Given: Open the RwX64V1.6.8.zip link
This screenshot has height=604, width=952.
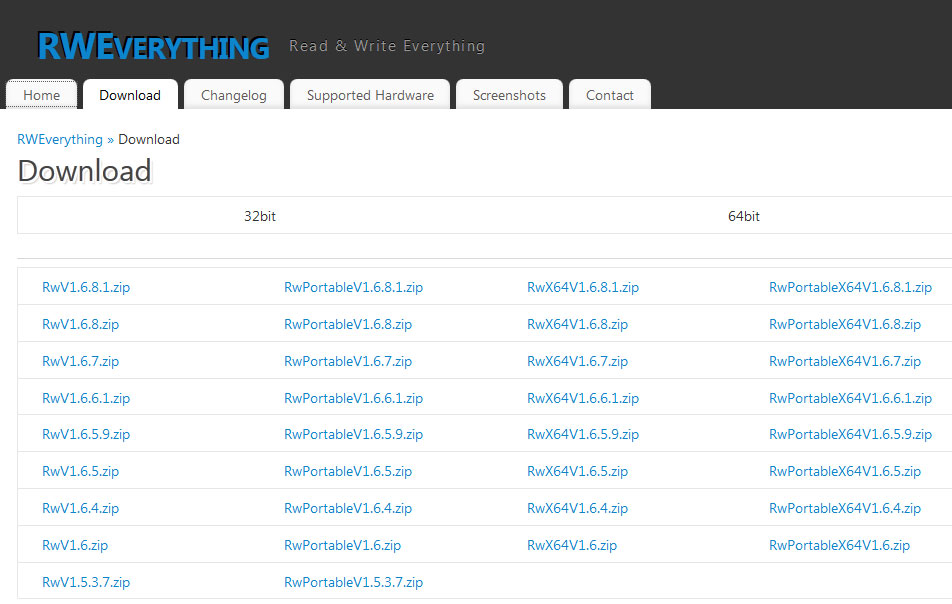Looking at the screenshot, I should tap(577, 324).
